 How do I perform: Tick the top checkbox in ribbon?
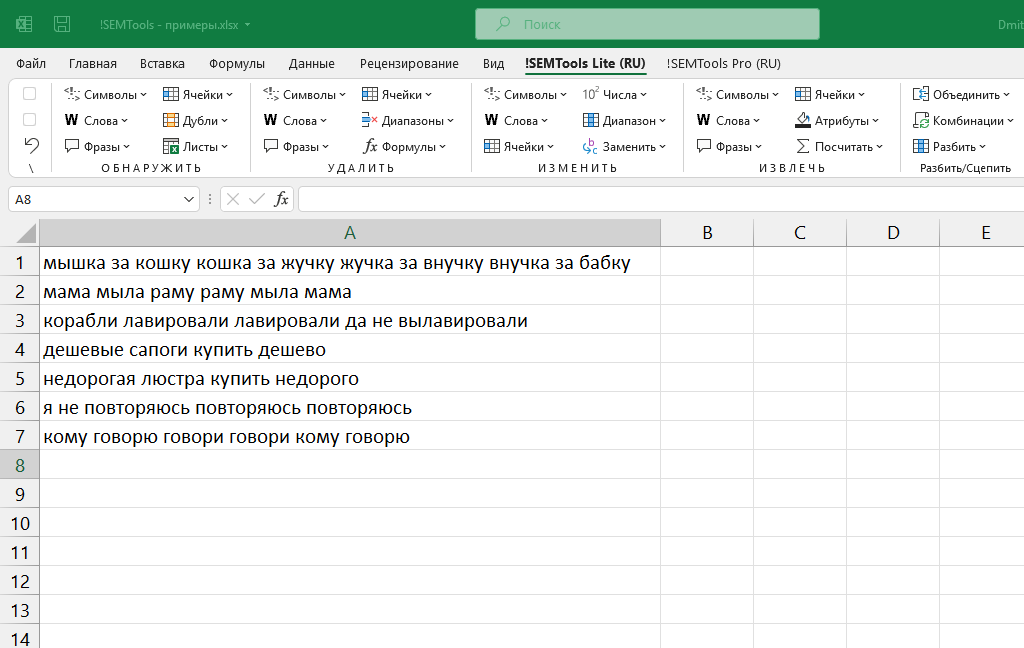point(29,94)
